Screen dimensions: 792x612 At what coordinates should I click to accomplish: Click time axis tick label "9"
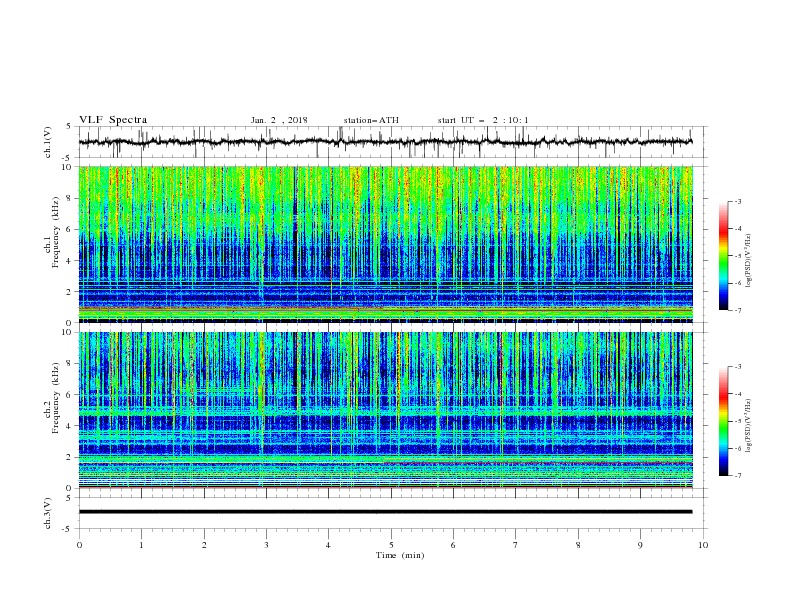point(640,545)
